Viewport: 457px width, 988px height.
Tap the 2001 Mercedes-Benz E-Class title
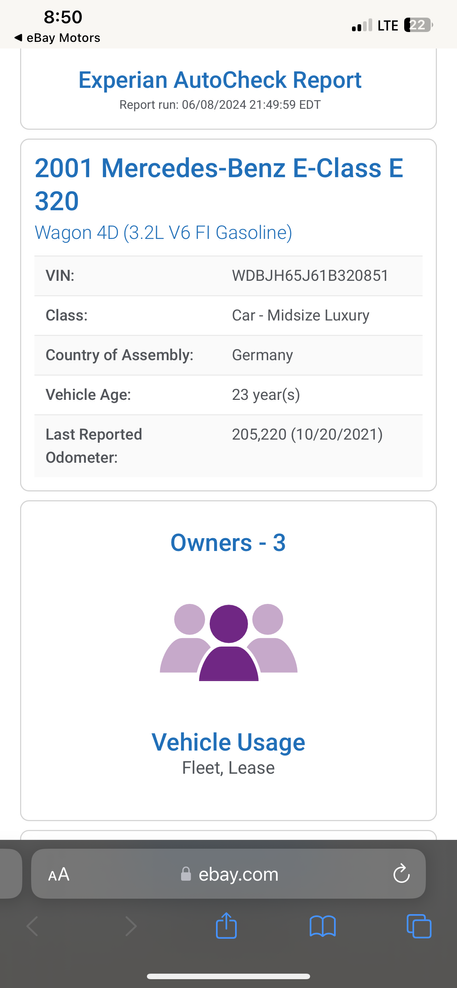(219, 185)
